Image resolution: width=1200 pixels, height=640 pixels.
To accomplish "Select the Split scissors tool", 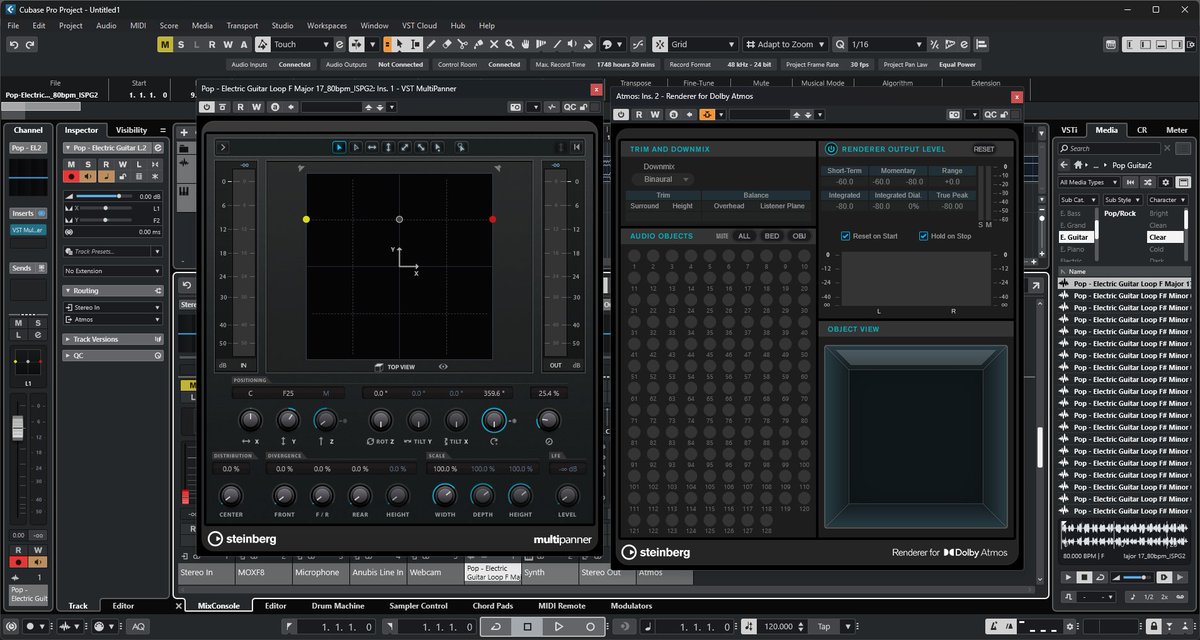I will [462, 44].
